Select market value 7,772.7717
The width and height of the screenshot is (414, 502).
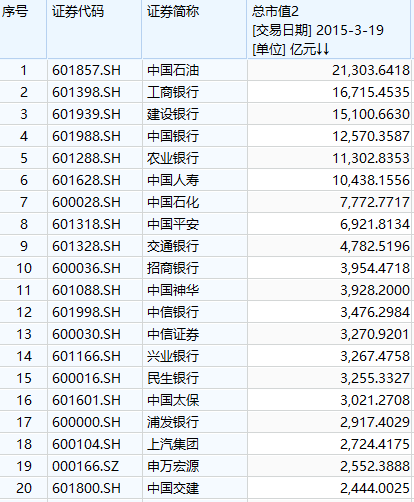click(329, 202)
